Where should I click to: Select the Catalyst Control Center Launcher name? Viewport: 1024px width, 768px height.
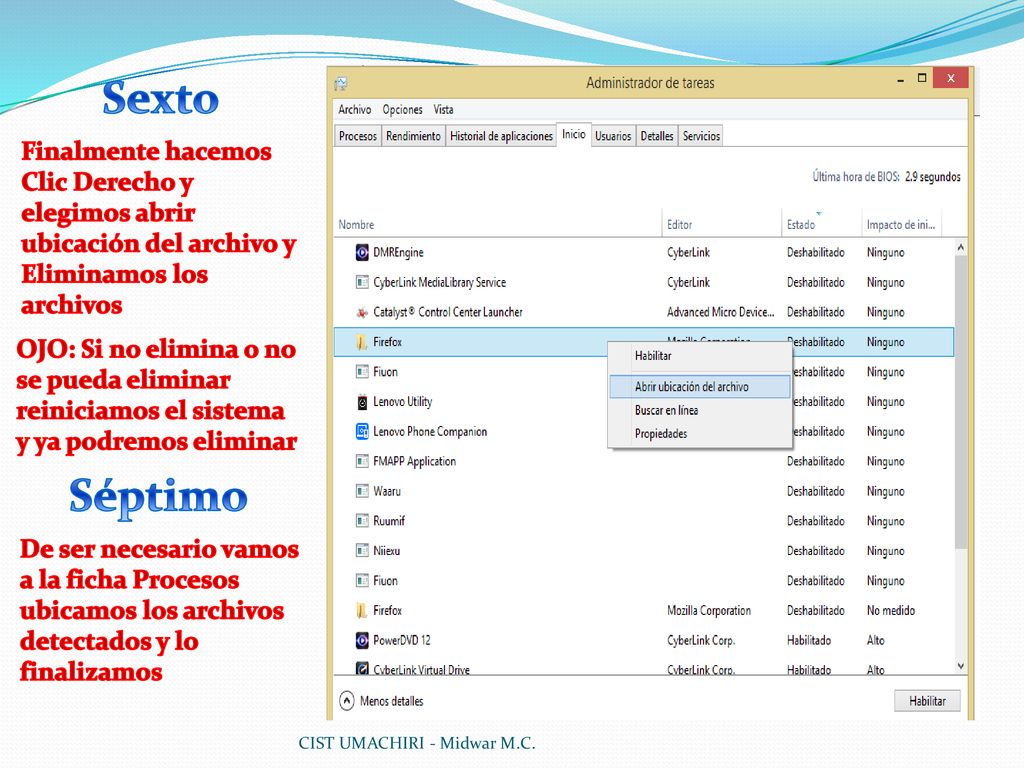(x=447, y=312)
